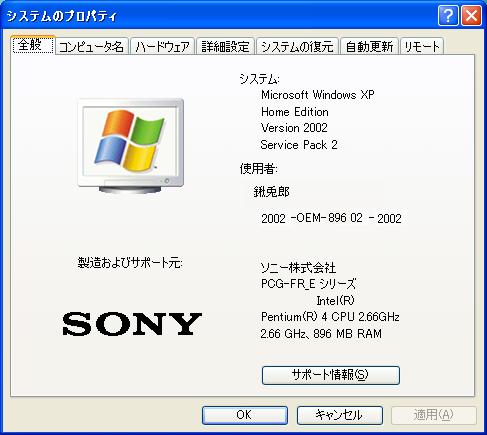The height and width of the screenshot is (435, 487).
Task: Click the SONY logo image
Action: (x=132, y=324)
